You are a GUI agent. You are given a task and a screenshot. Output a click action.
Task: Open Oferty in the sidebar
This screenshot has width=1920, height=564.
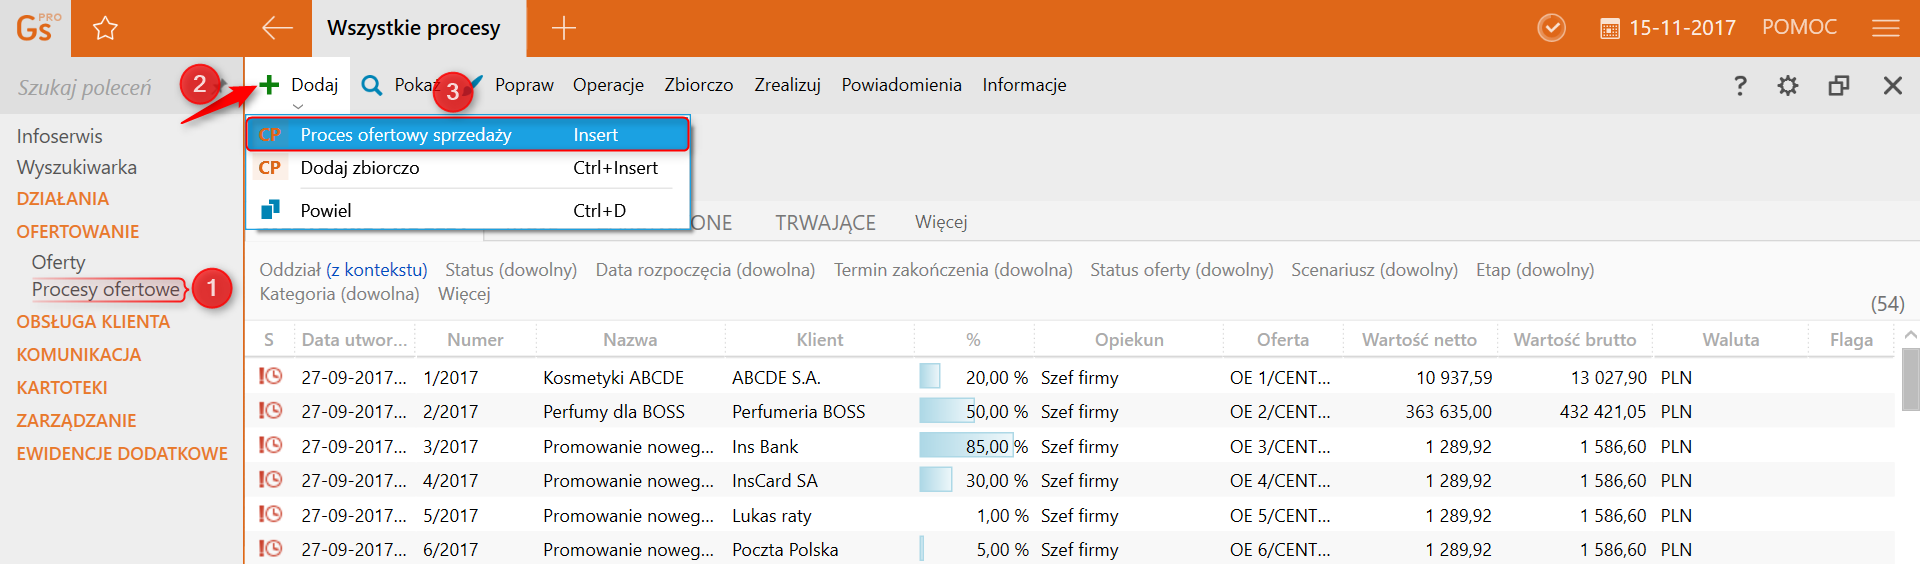58,262
